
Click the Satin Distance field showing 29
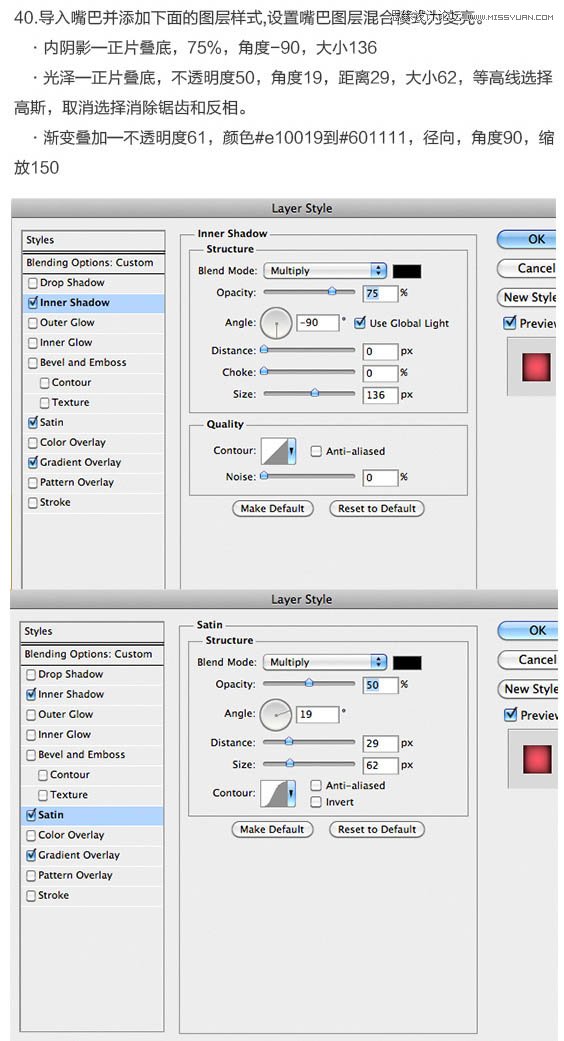[x=380, y=744]
